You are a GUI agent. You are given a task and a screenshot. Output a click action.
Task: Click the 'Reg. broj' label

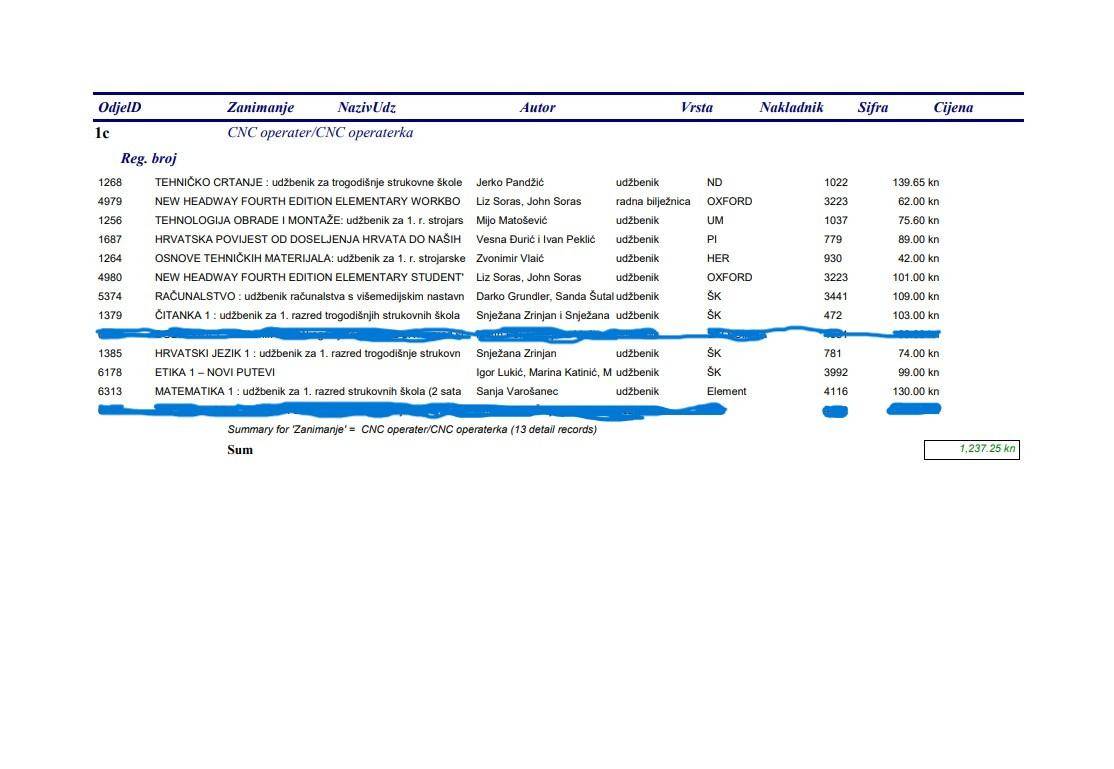tap(148, 158)
